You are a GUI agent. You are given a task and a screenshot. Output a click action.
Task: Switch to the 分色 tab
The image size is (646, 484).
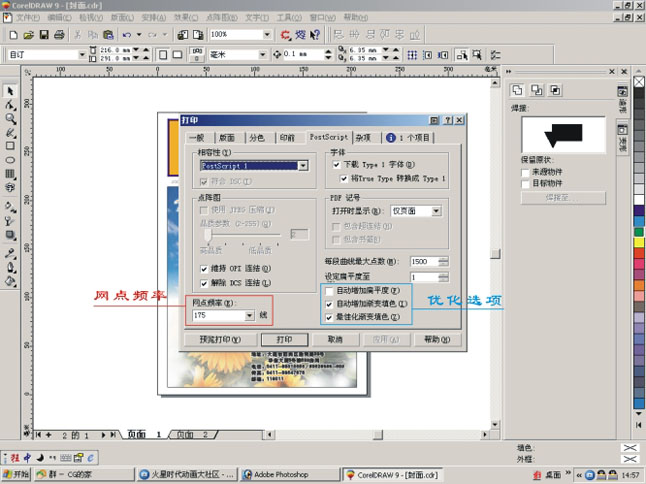[257, 137]
